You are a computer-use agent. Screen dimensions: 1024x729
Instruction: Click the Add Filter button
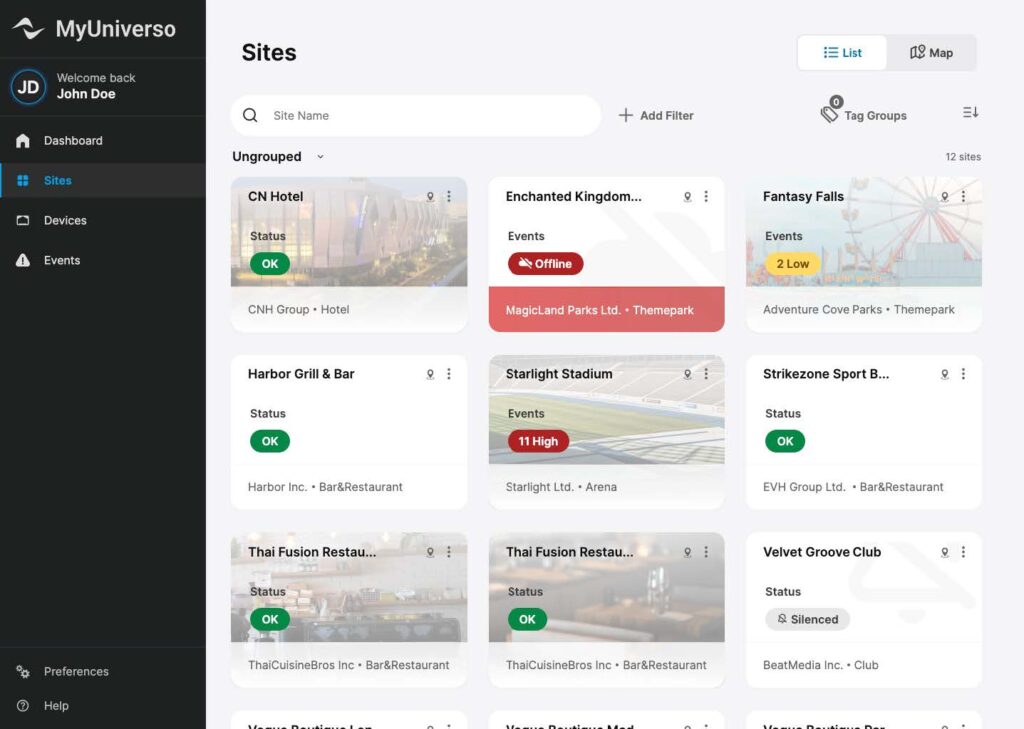click(x=656, y=116)
